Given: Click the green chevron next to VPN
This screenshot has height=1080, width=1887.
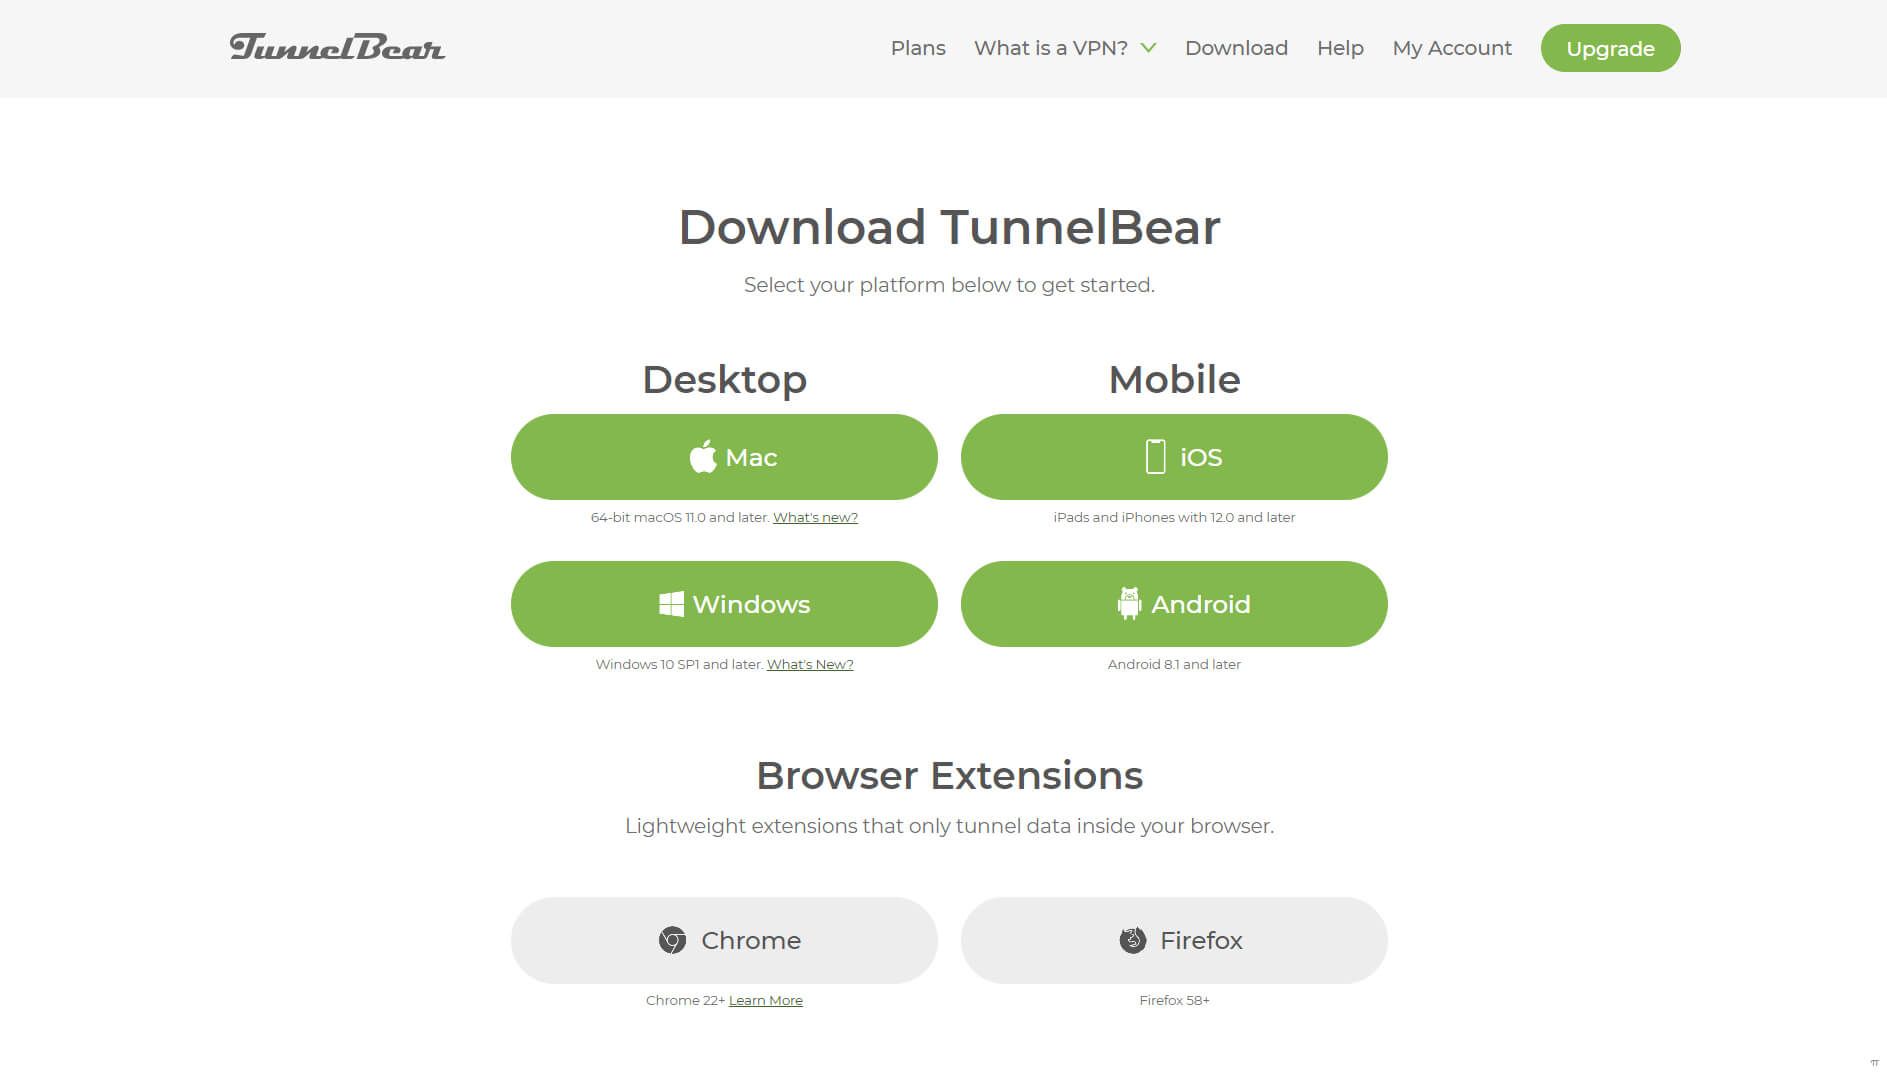Looking at the screenshot, I should (x=1148, y=48).
